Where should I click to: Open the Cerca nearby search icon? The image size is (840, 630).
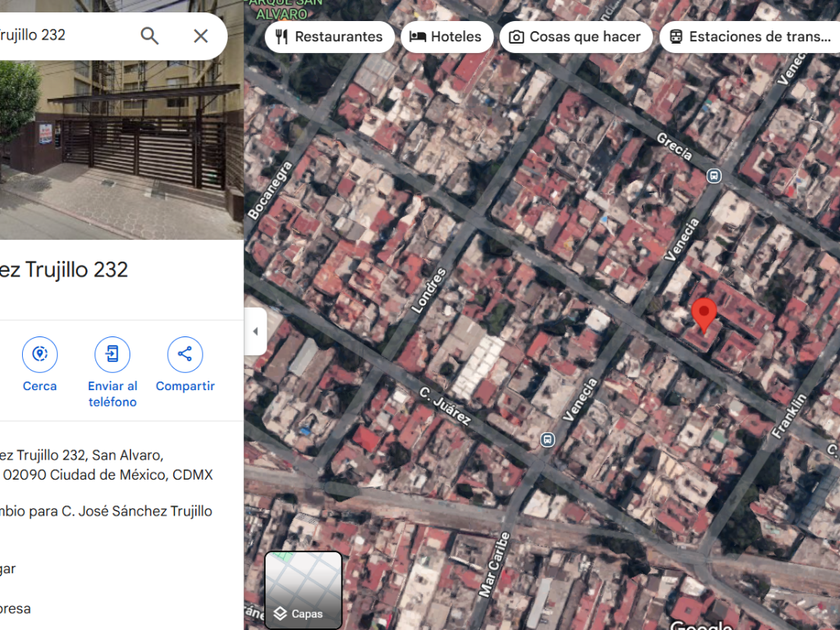(x=40, y=355)
